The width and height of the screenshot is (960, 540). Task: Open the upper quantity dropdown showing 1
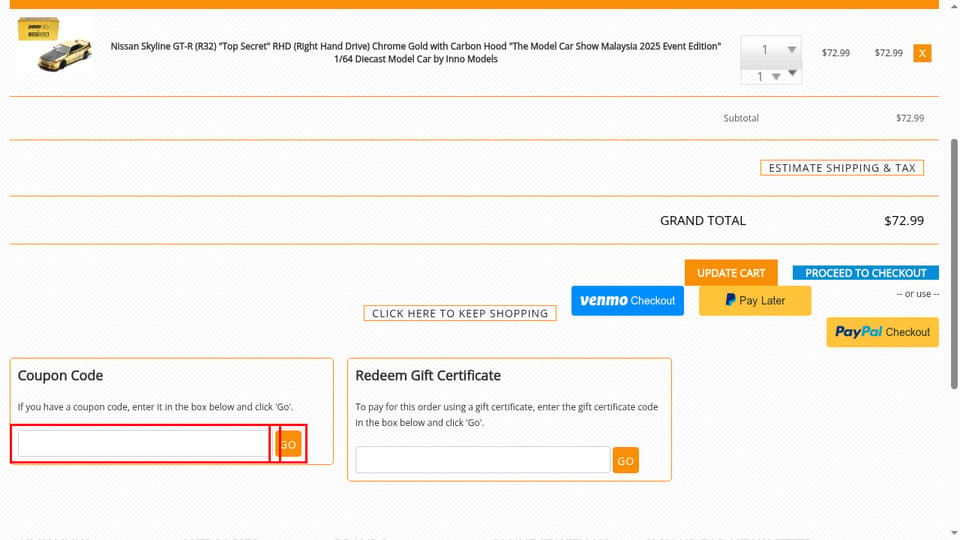[x=771, y=50]
